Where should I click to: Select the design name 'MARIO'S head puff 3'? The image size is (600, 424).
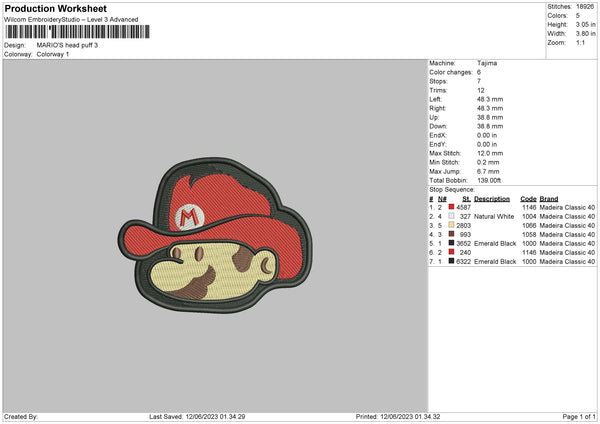(67, 45)
